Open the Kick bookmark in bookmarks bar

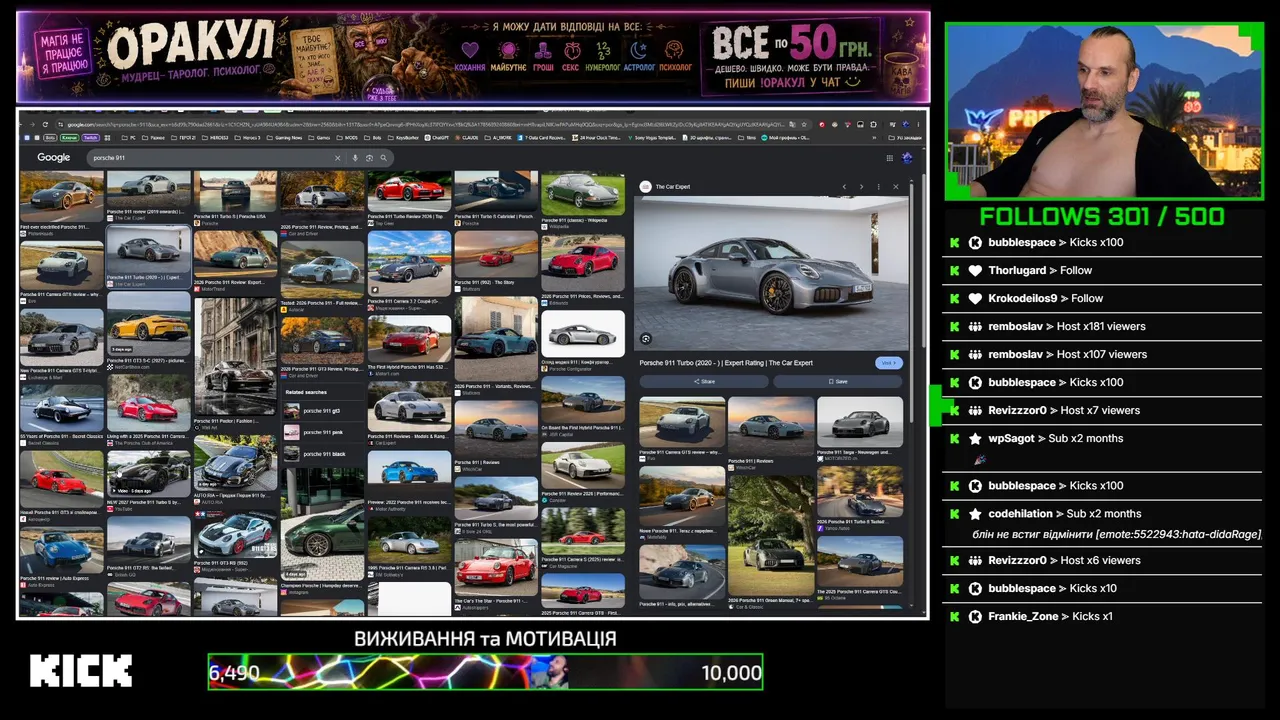pyautogui.click(x=69, y=138)
